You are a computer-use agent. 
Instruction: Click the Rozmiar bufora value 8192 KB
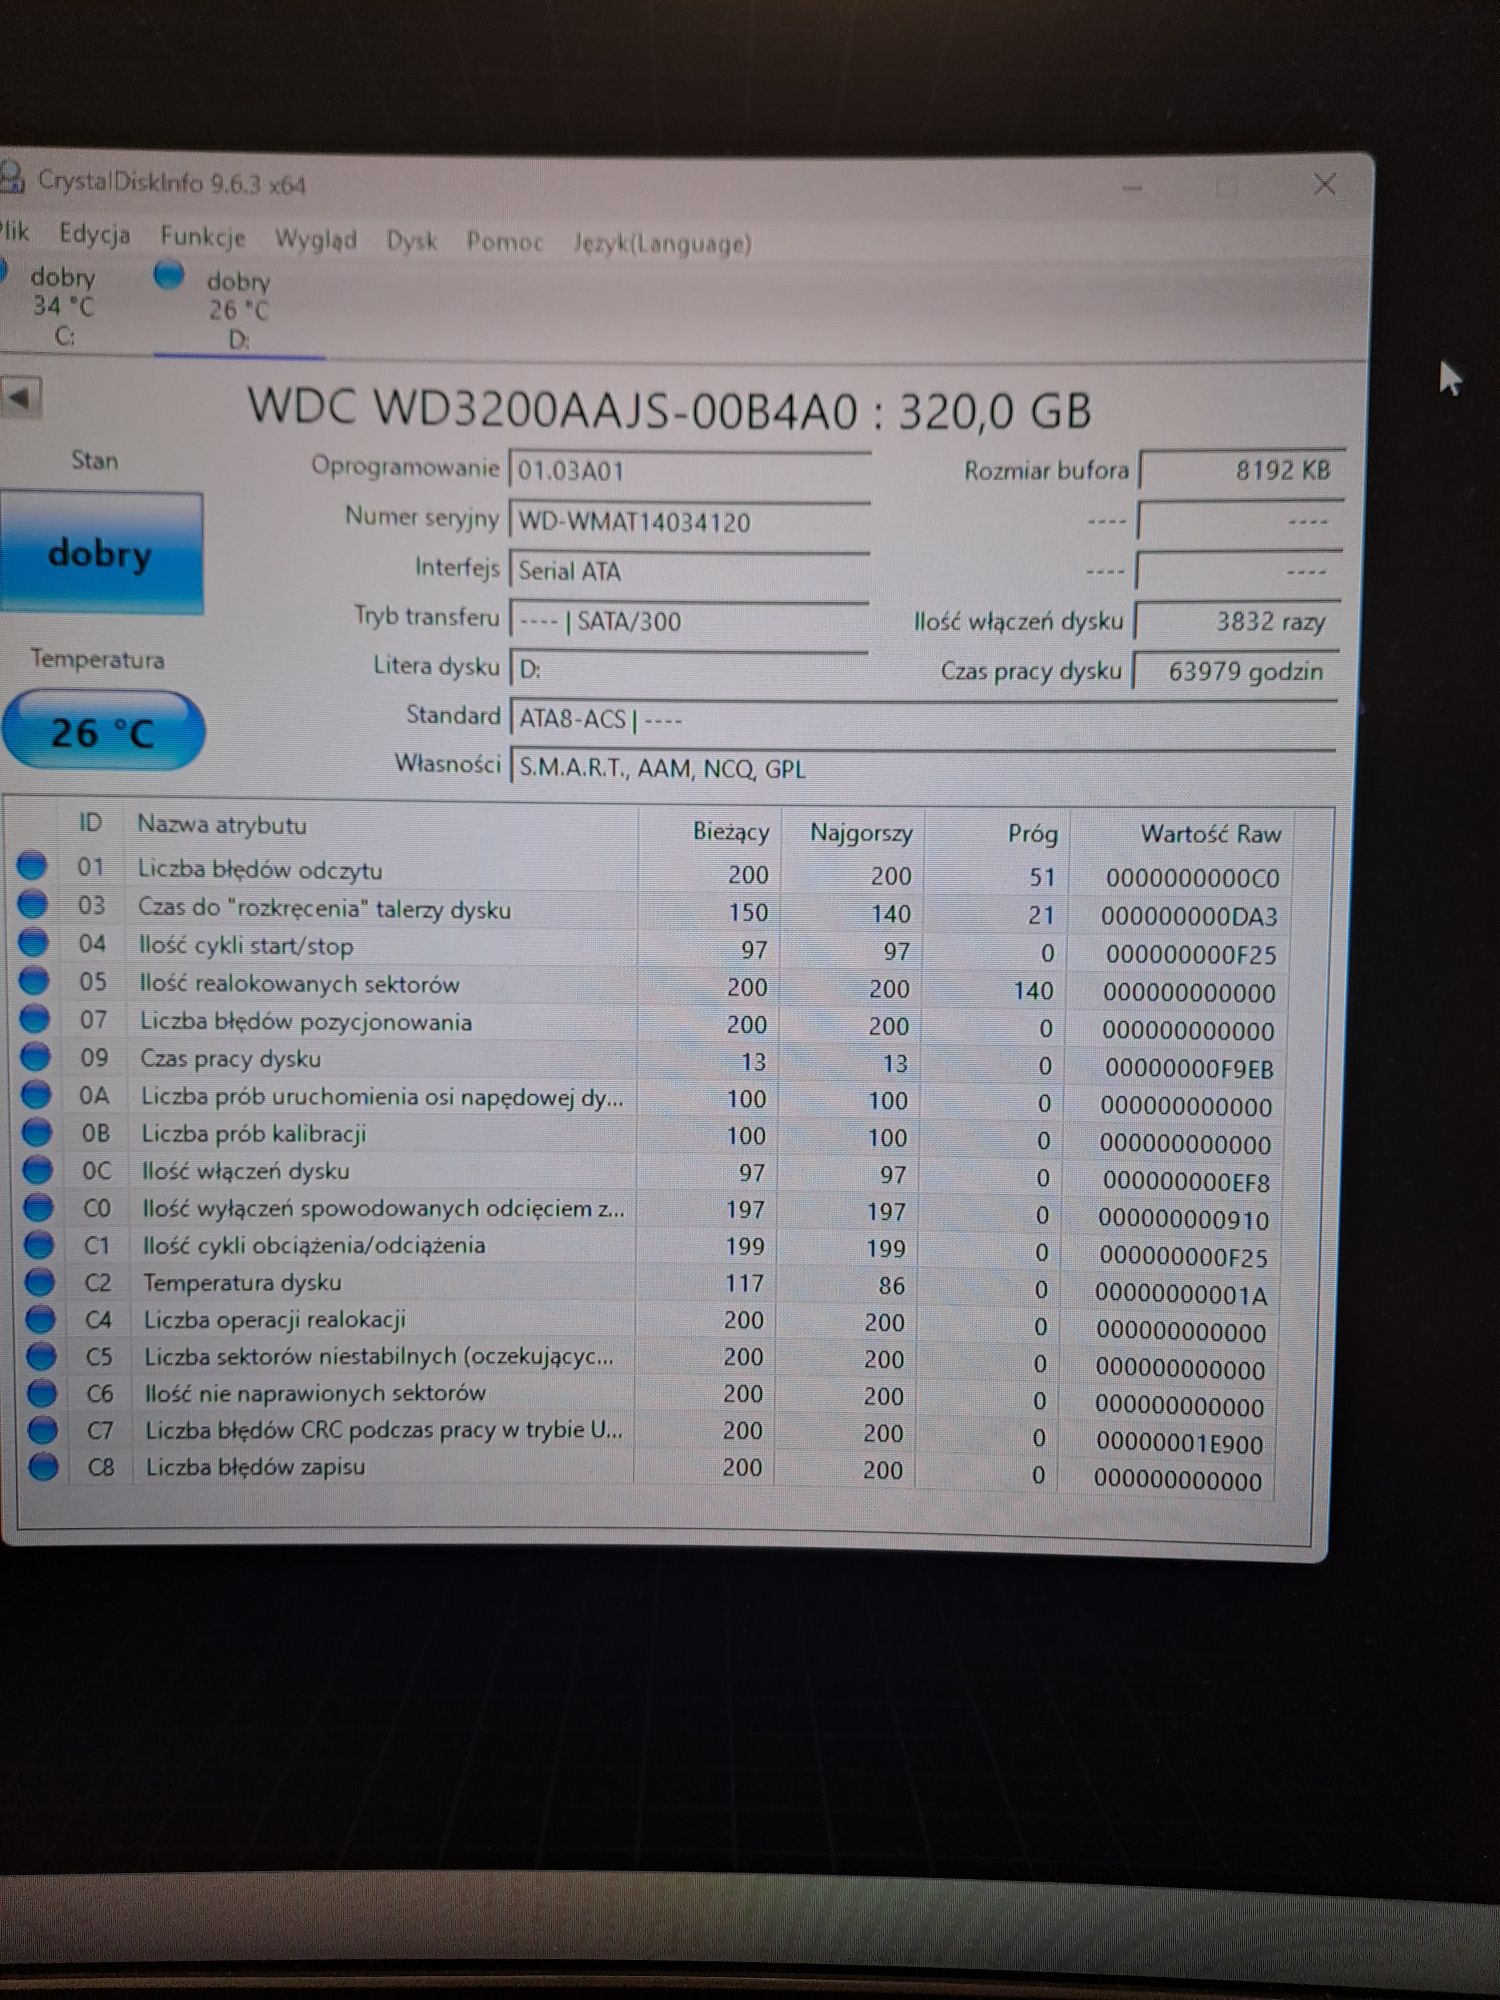click(1241, 470)
